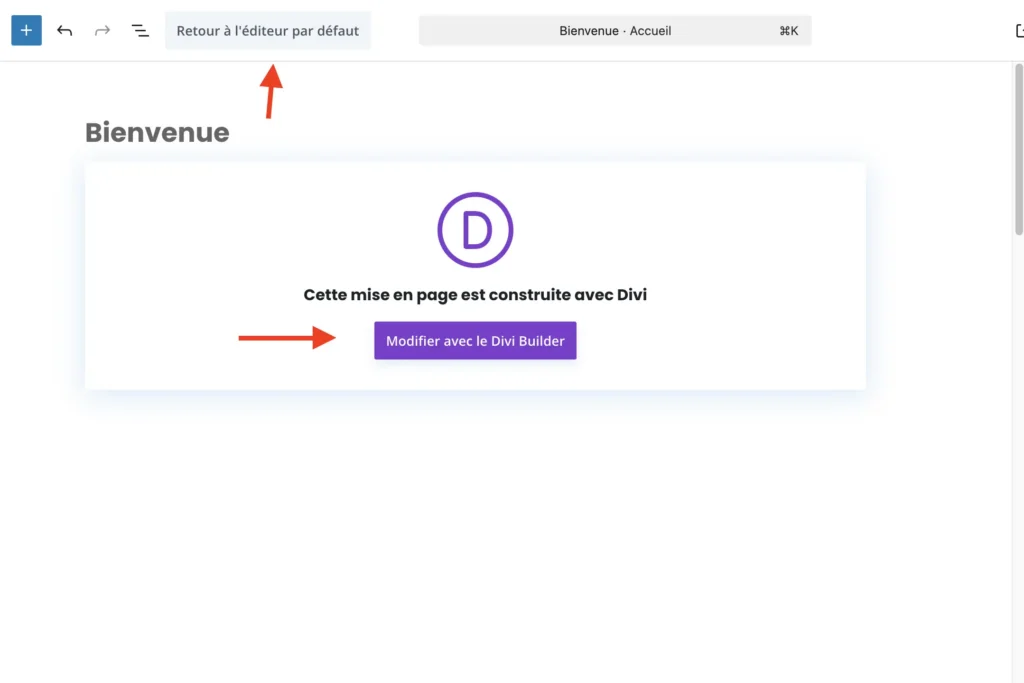Redo the last change using the toolbar
Image resolution: width=1024 pixels, height=683 pixels.
click(x=101, y=30)
